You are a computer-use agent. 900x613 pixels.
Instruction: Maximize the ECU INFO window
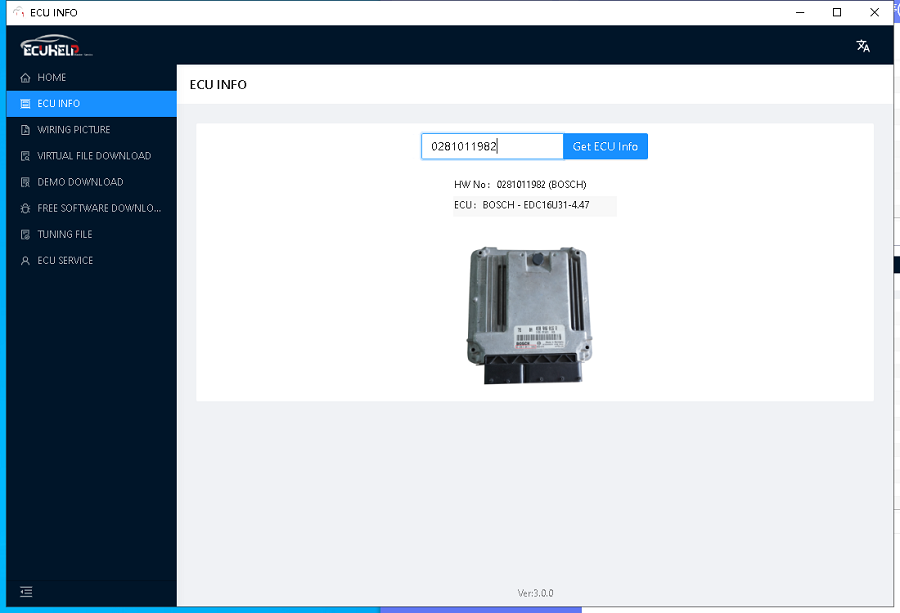coord(837,12)
